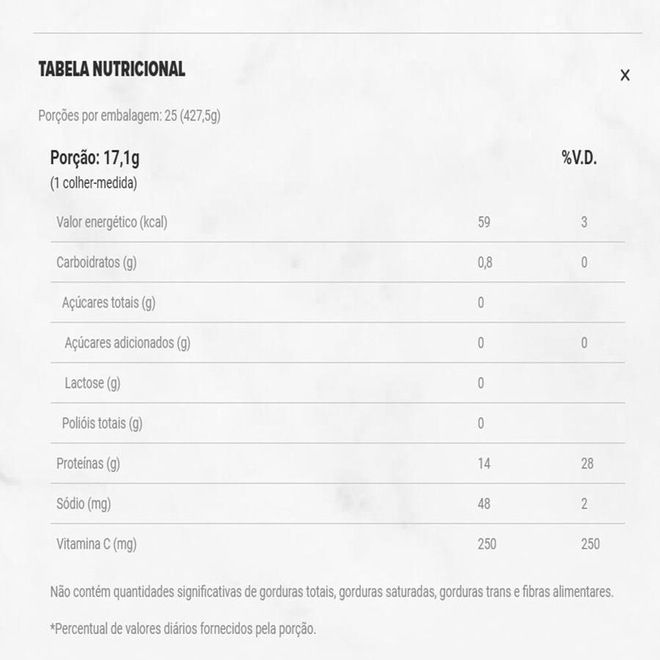
Task: Select the Porções por embalagem text
Action: click(x=129, y=116)
